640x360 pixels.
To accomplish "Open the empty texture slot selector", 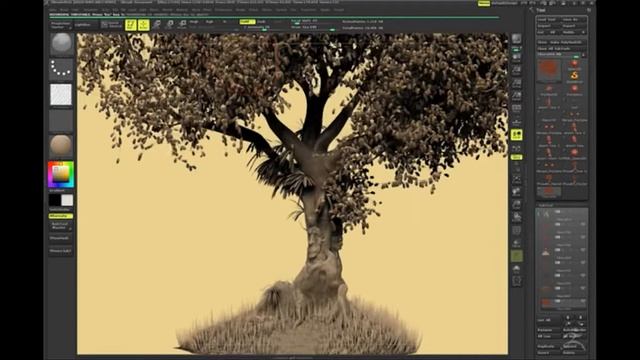I will [61, 120].
